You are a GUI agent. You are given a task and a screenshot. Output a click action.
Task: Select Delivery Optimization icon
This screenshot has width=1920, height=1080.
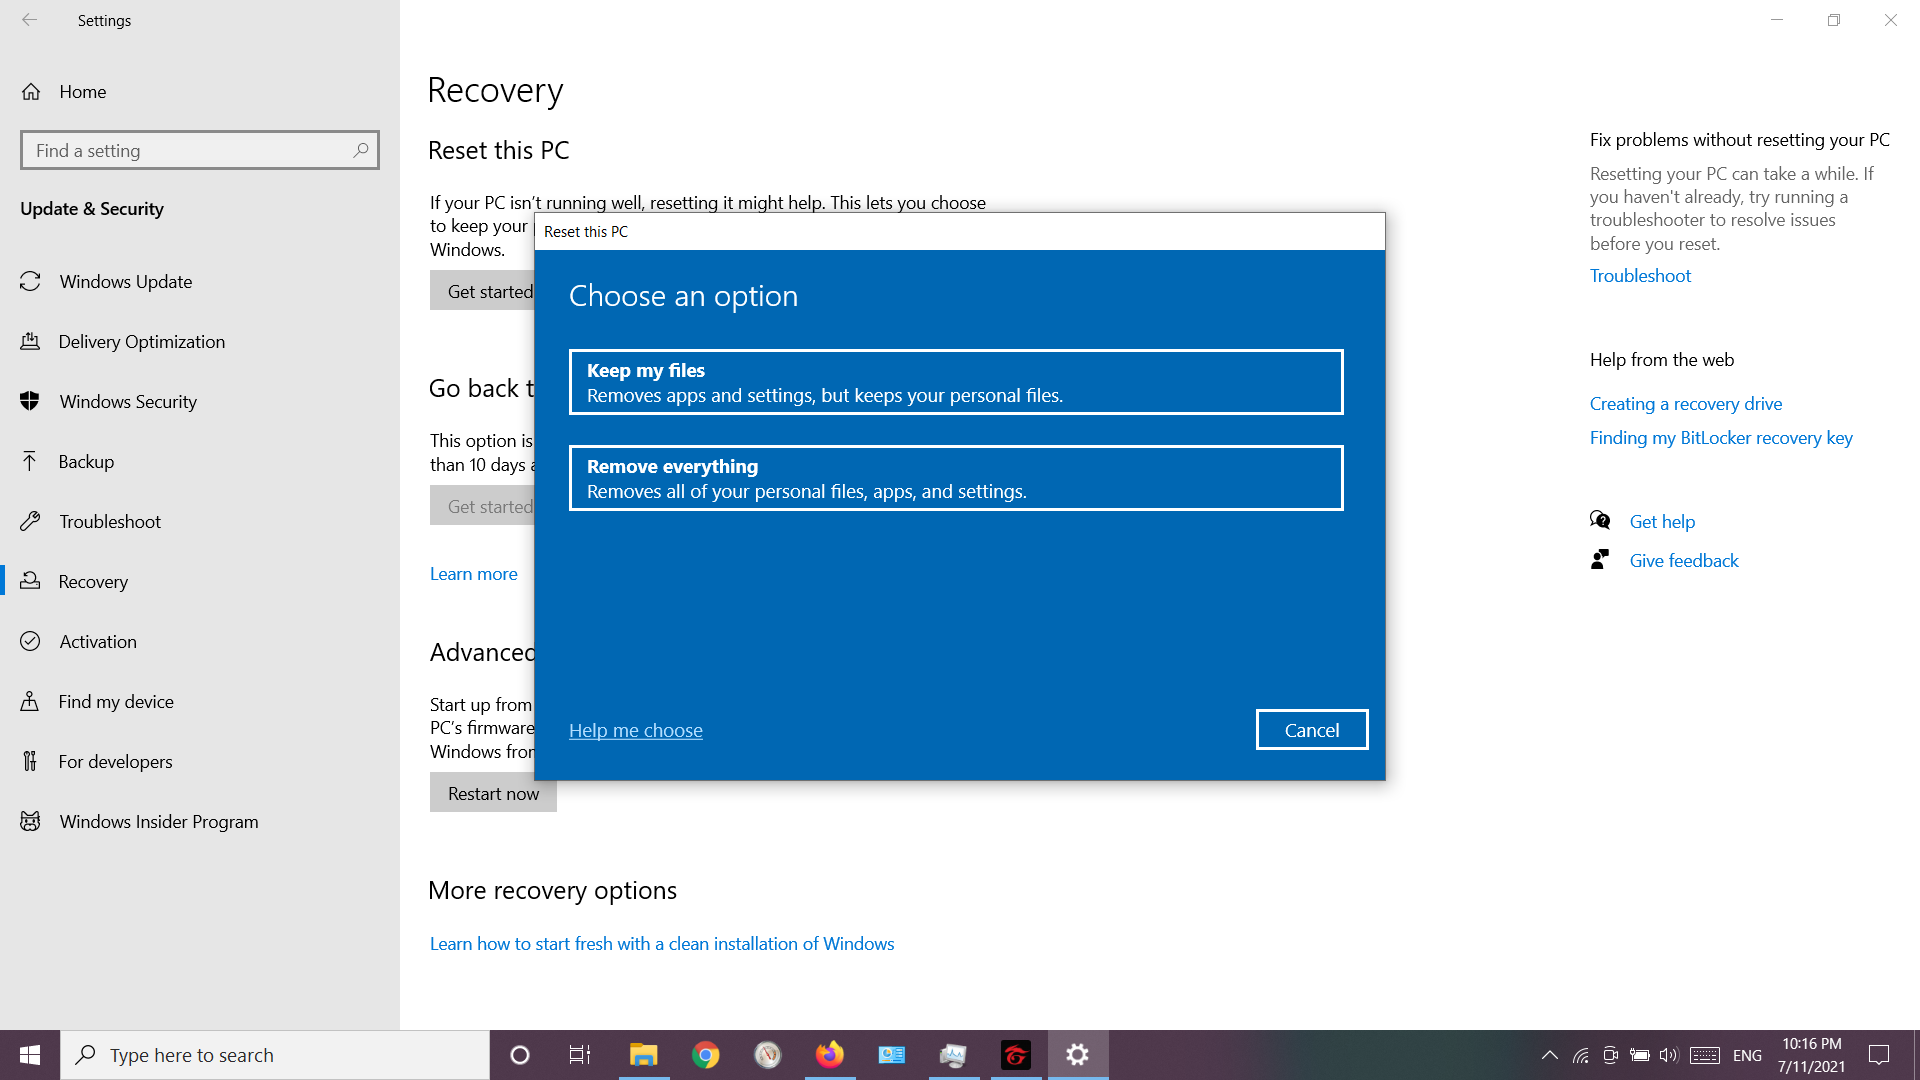click(31, 342)
